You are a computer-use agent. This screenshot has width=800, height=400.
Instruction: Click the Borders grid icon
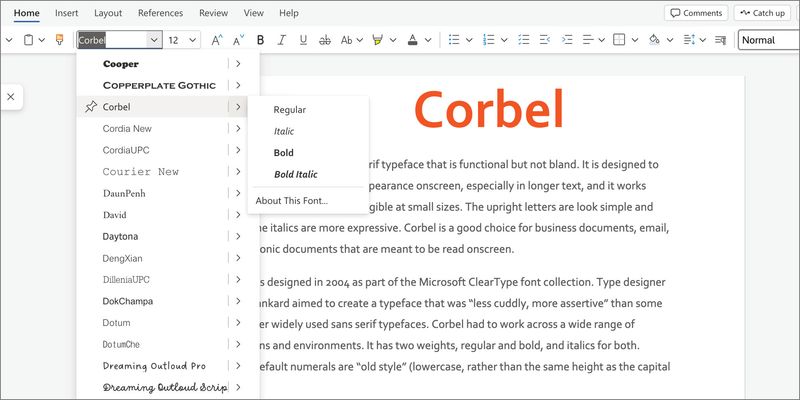coord(619,40)
